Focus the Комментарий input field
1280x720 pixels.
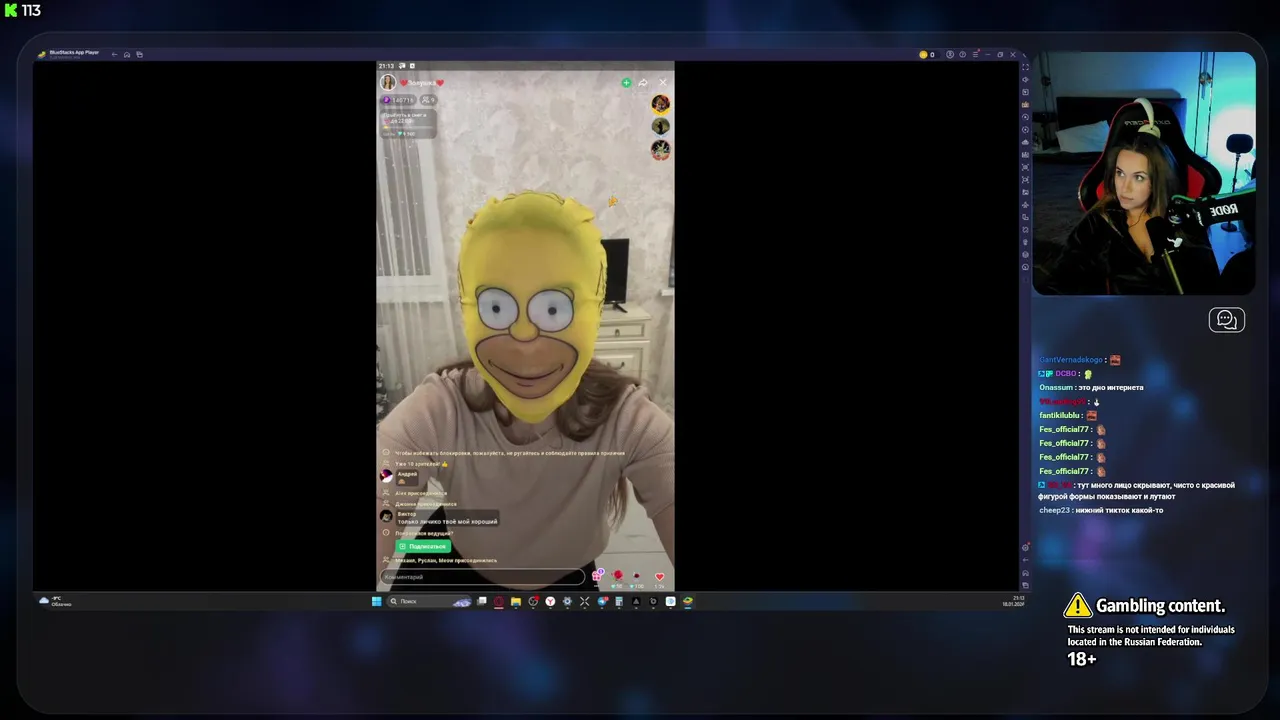tap(483, 577)
